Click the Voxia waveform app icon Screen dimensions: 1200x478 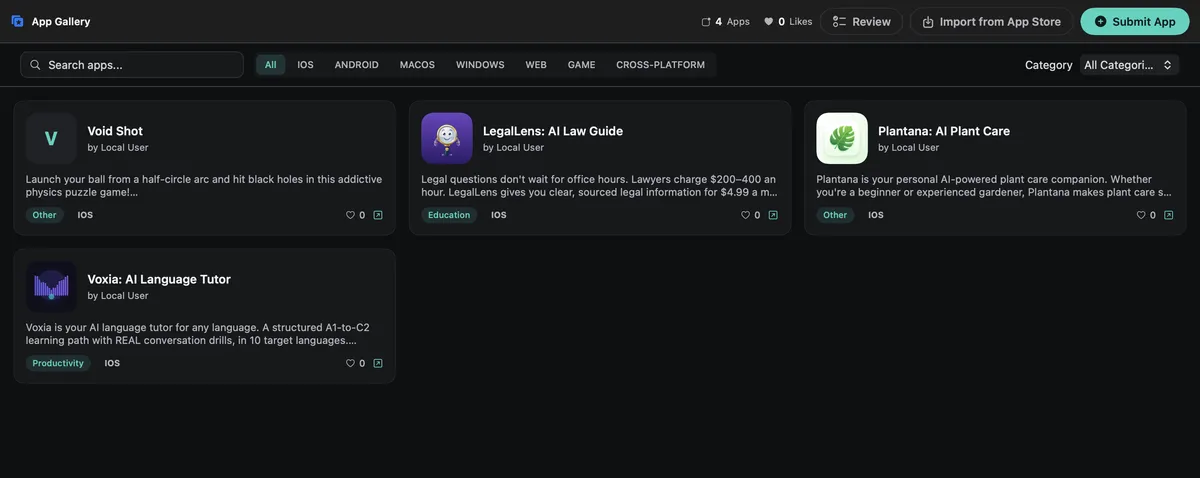point(51,287)
